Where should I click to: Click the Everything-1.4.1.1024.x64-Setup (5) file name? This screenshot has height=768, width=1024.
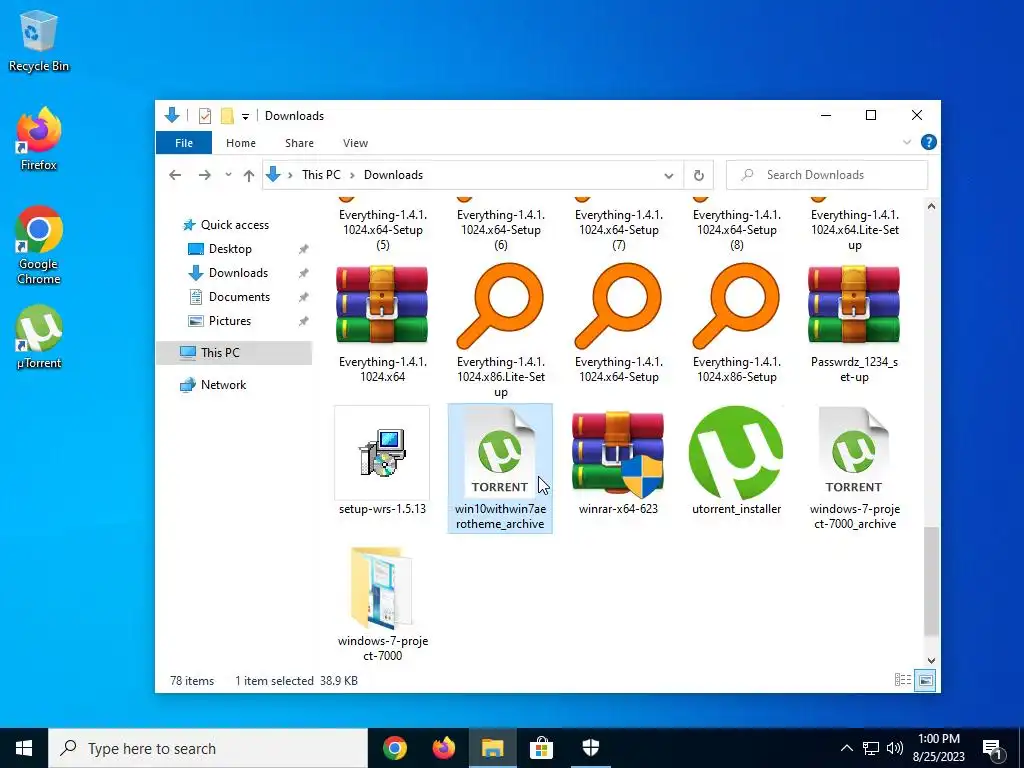click(x=382, y=230)
